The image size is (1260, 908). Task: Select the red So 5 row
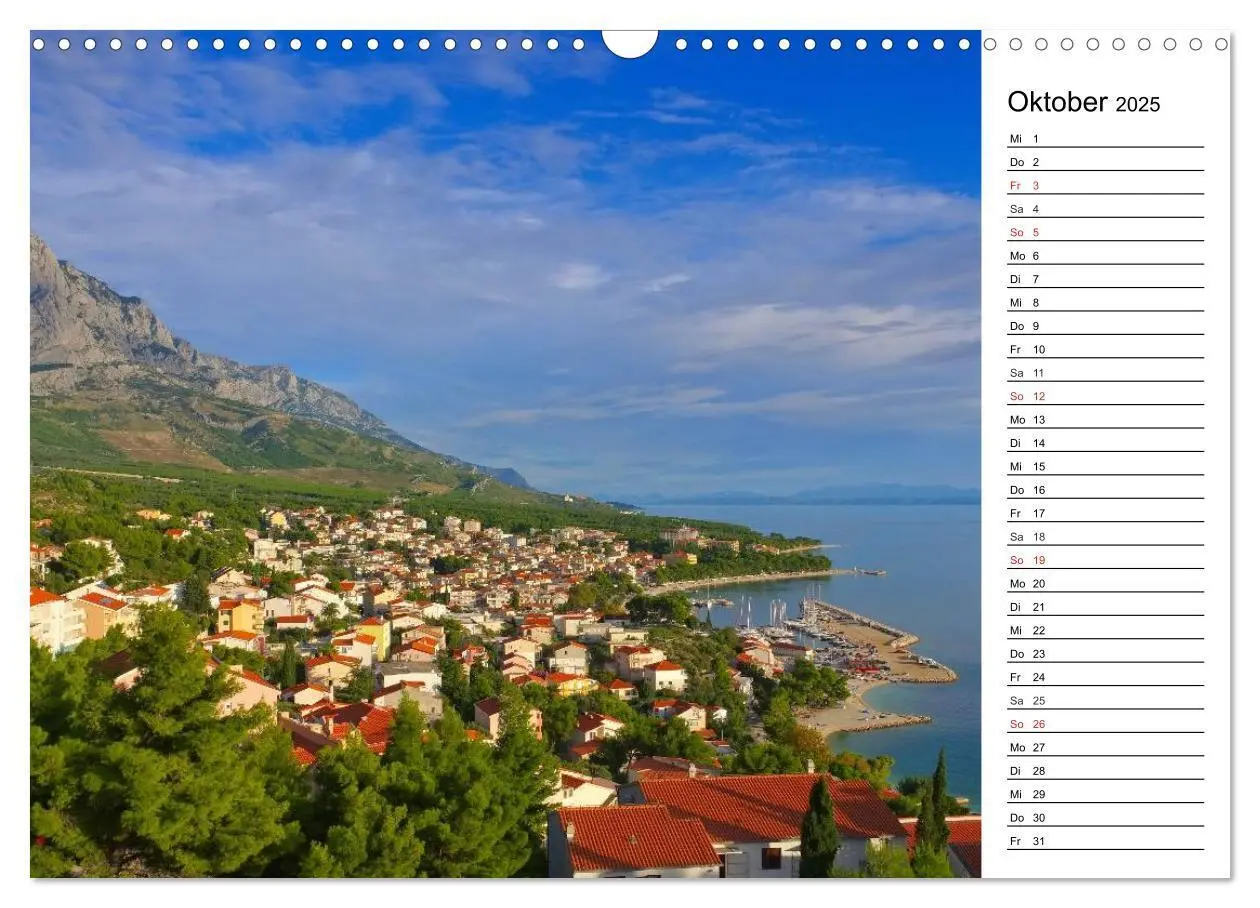click(x=1105, y=232)
